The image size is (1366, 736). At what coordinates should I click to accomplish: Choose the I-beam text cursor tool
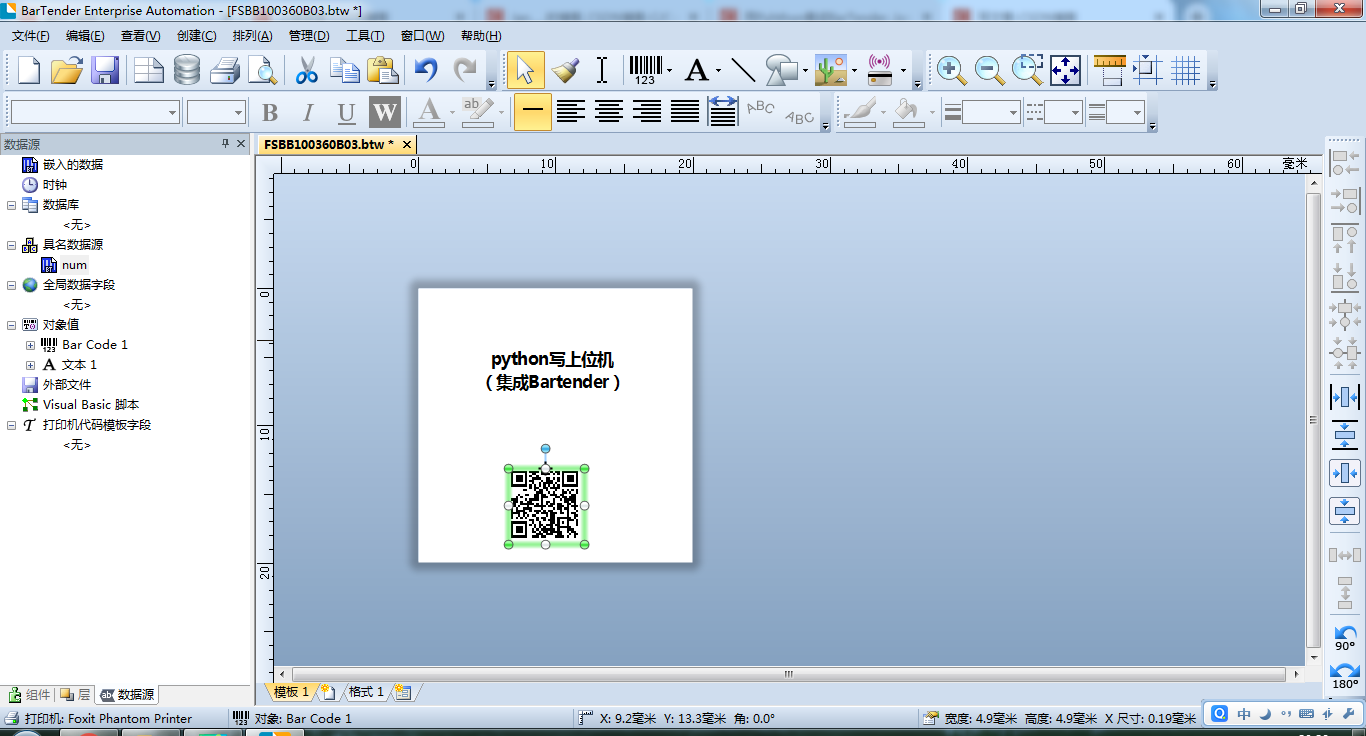coord(602,70)
